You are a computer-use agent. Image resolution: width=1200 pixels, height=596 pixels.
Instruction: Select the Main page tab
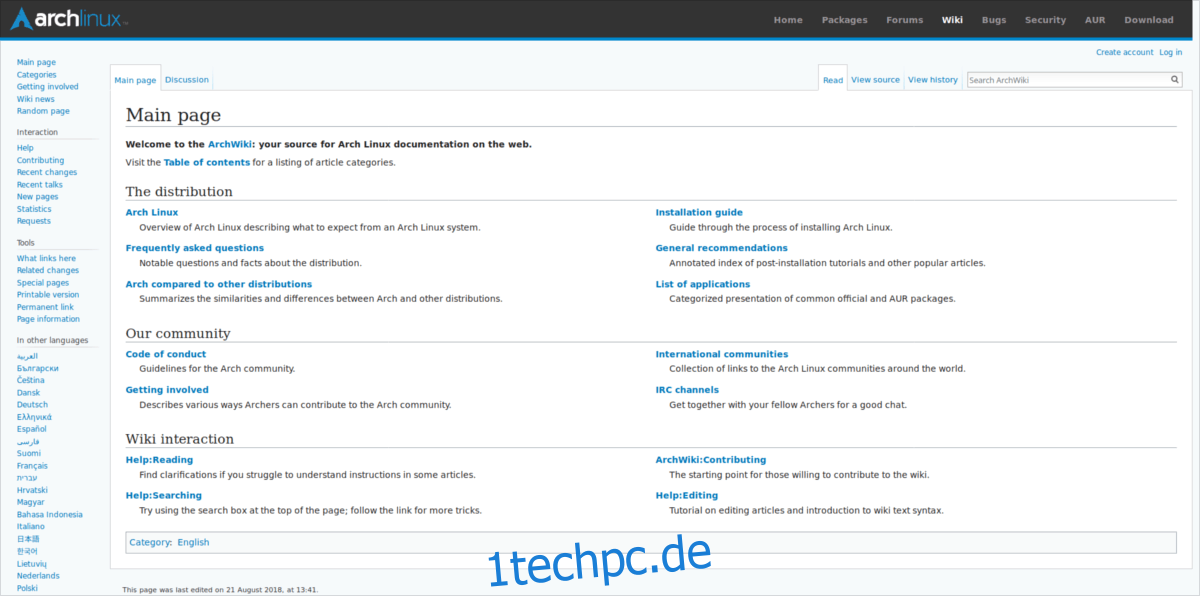point(135,80)
